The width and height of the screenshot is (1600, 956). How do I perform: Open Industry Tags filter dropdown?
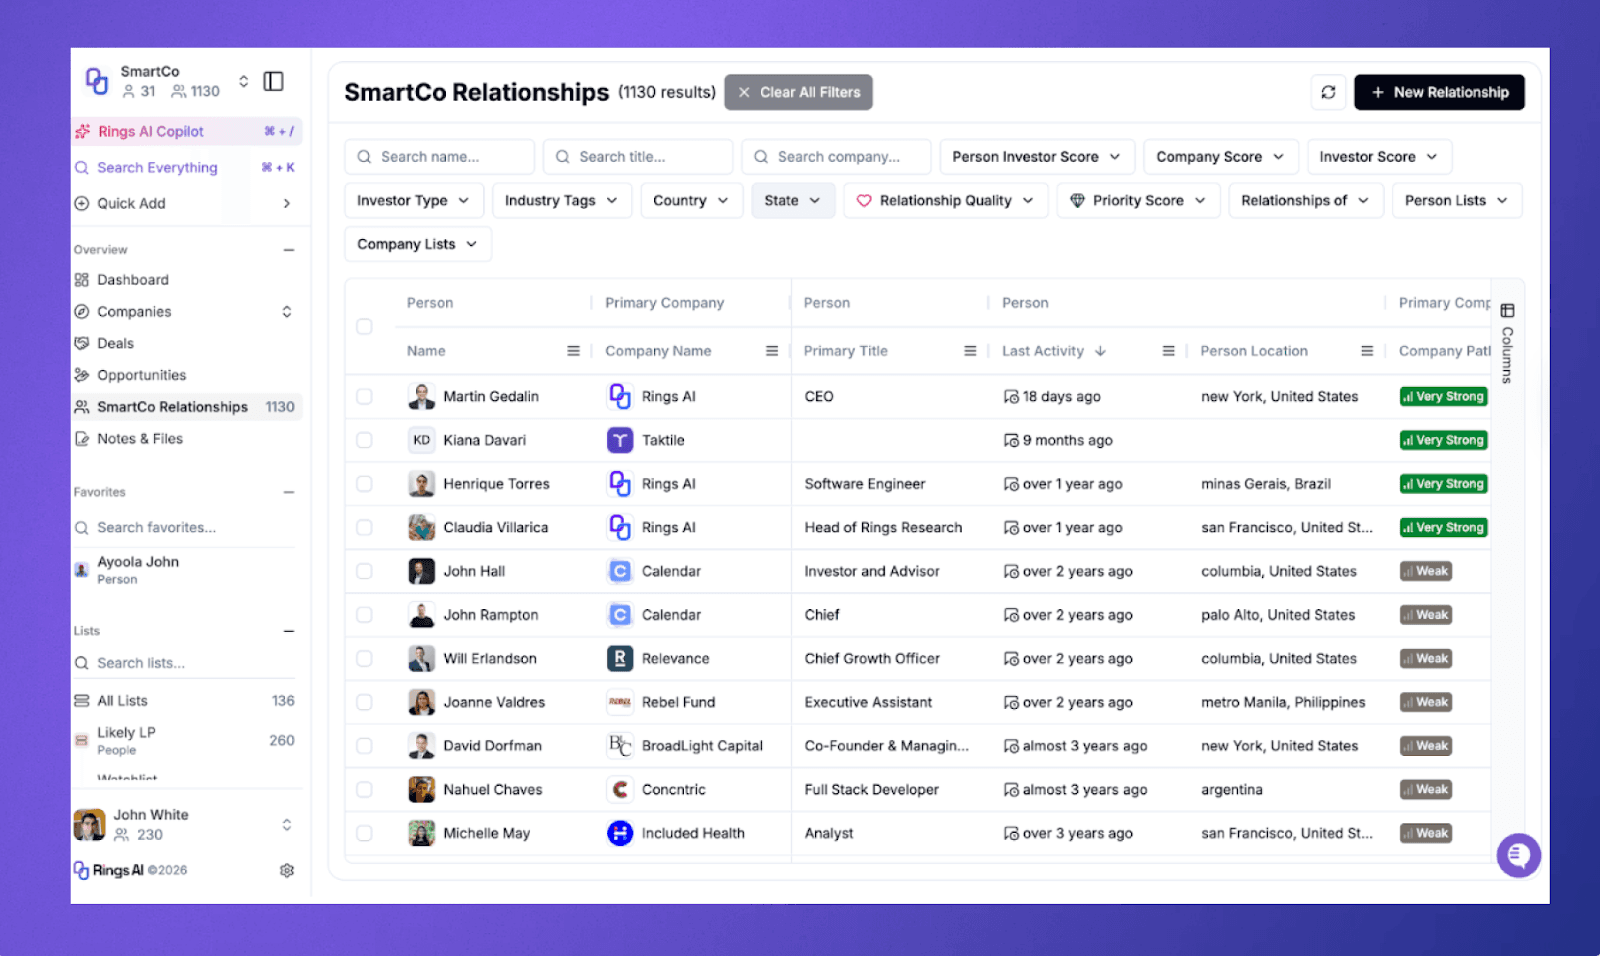pyautogui.click(x=562, y=200)
